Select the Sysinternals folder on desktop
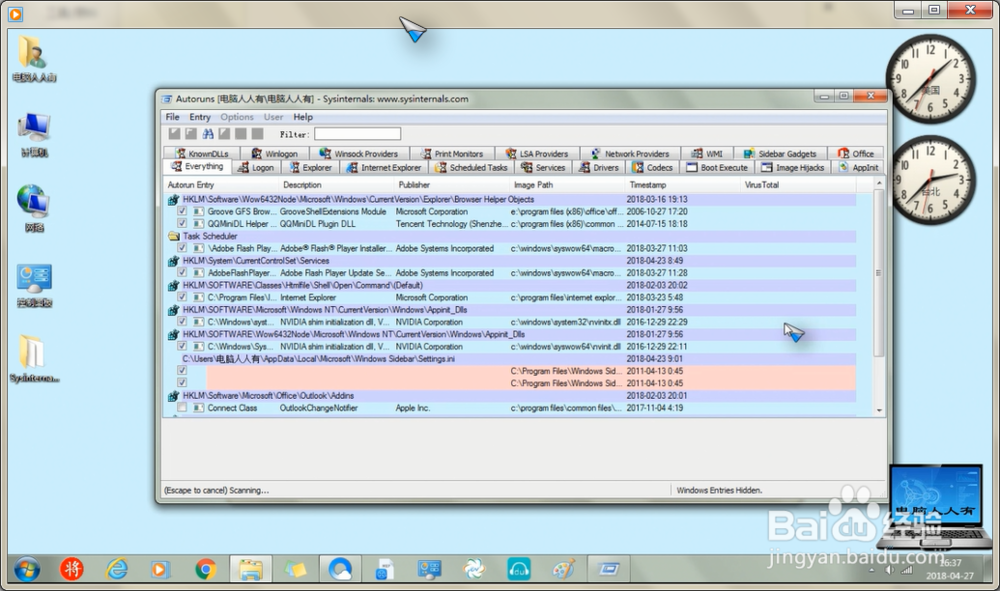 34,358
